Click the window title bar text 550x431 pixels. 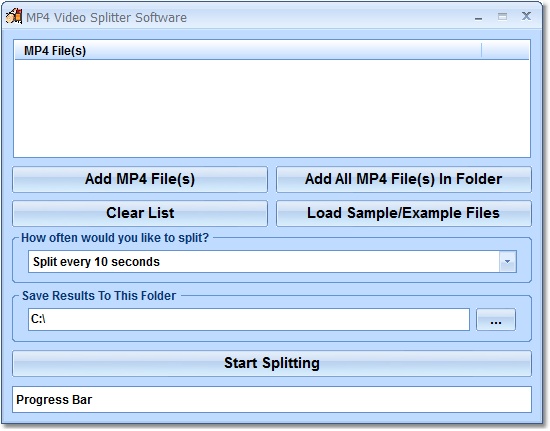(x=106, y=18)
